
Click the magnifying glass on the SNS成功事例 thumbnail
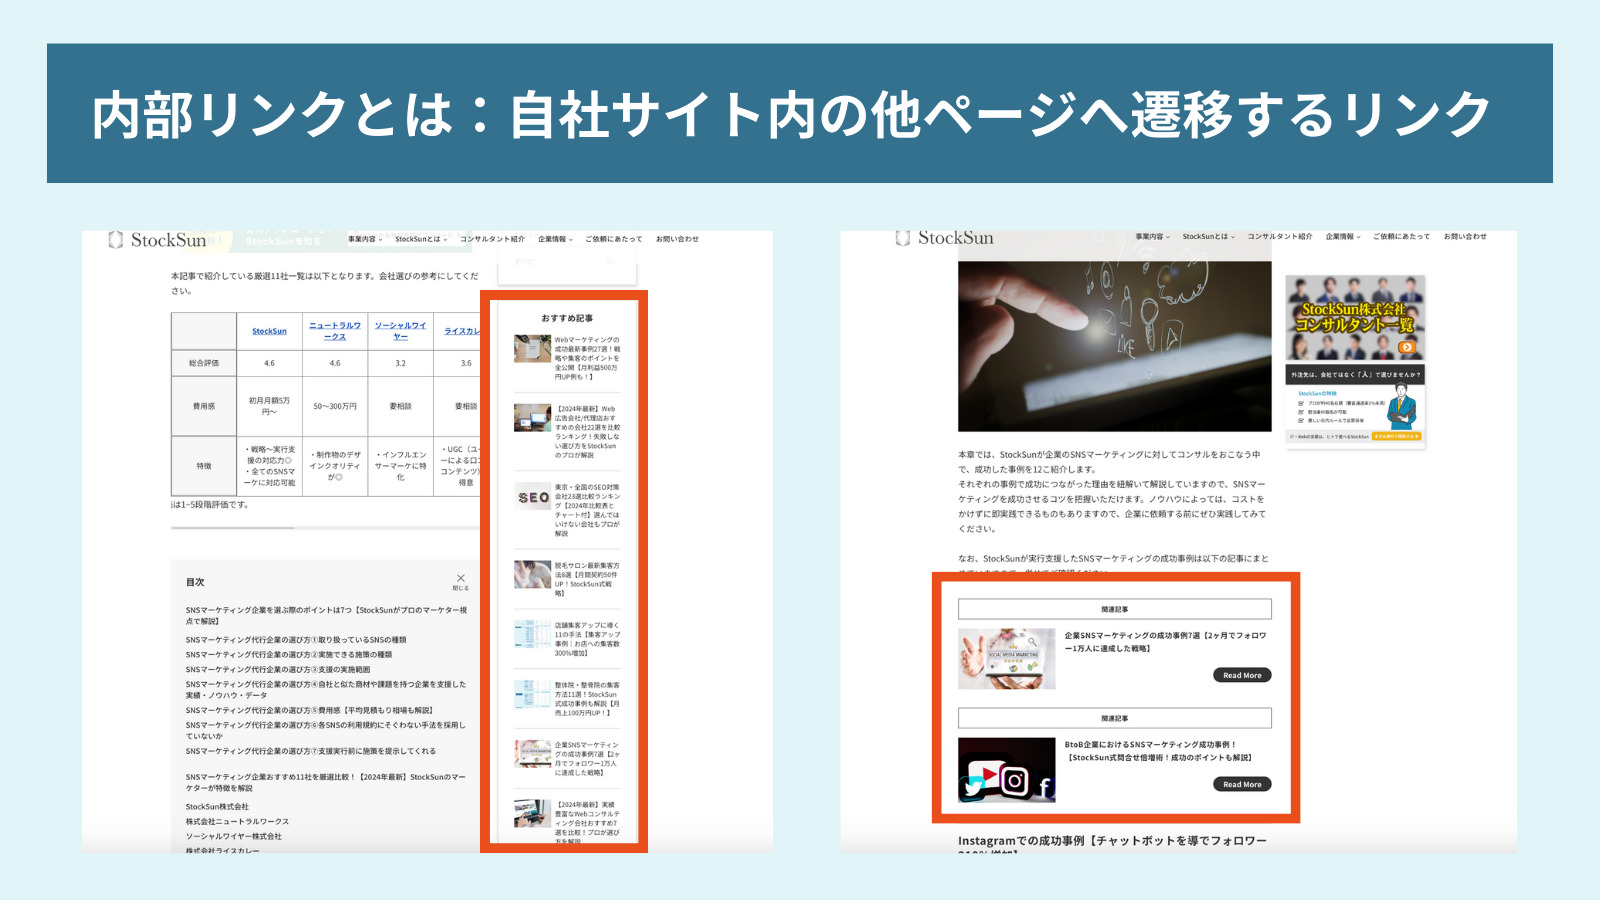point(1030,642)
